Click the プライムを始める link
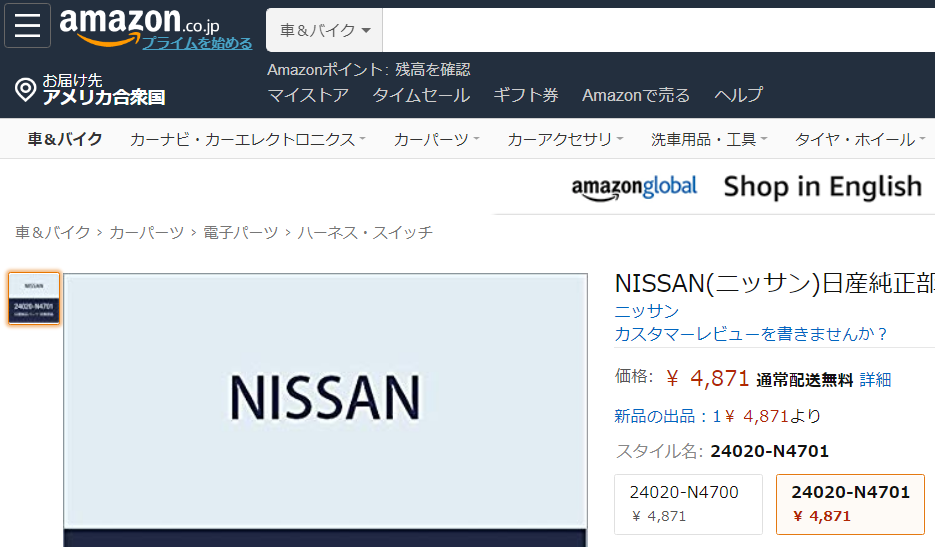Viewport: 935px width, 547px height. 197,43
